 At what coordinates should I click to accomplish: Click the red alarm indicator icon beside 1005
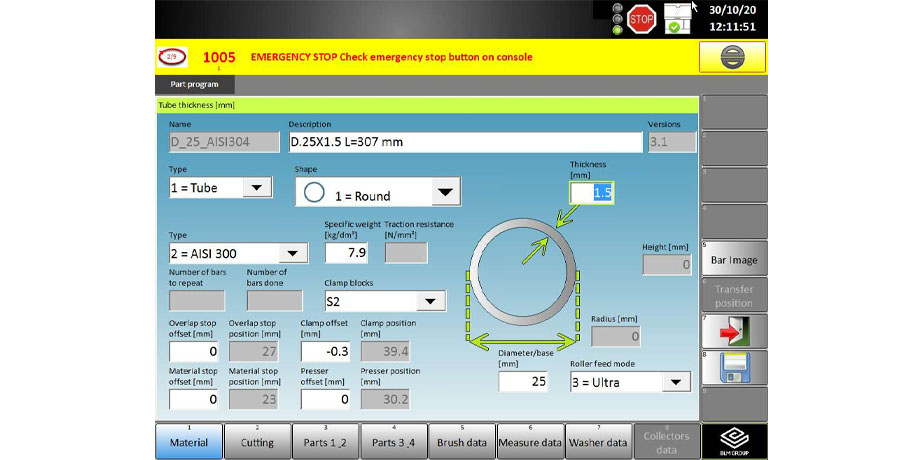(172, 57)
